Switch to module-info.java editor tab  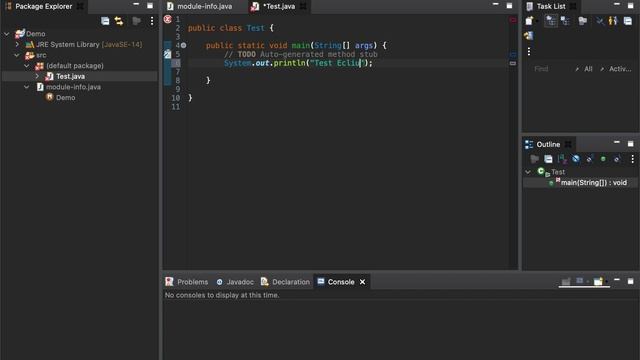[200, 7]
